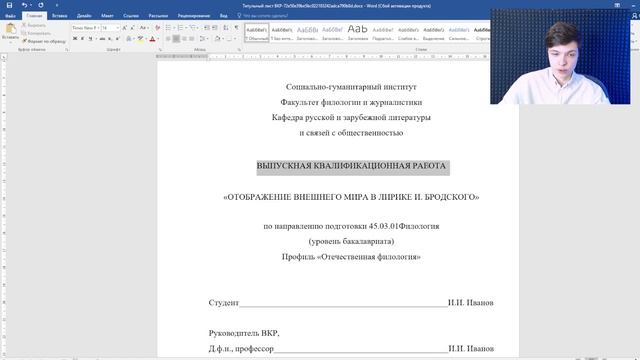The image size is (640, 360).
Task: Open the Change Case (Aa) menu
Action: [144, 28]
